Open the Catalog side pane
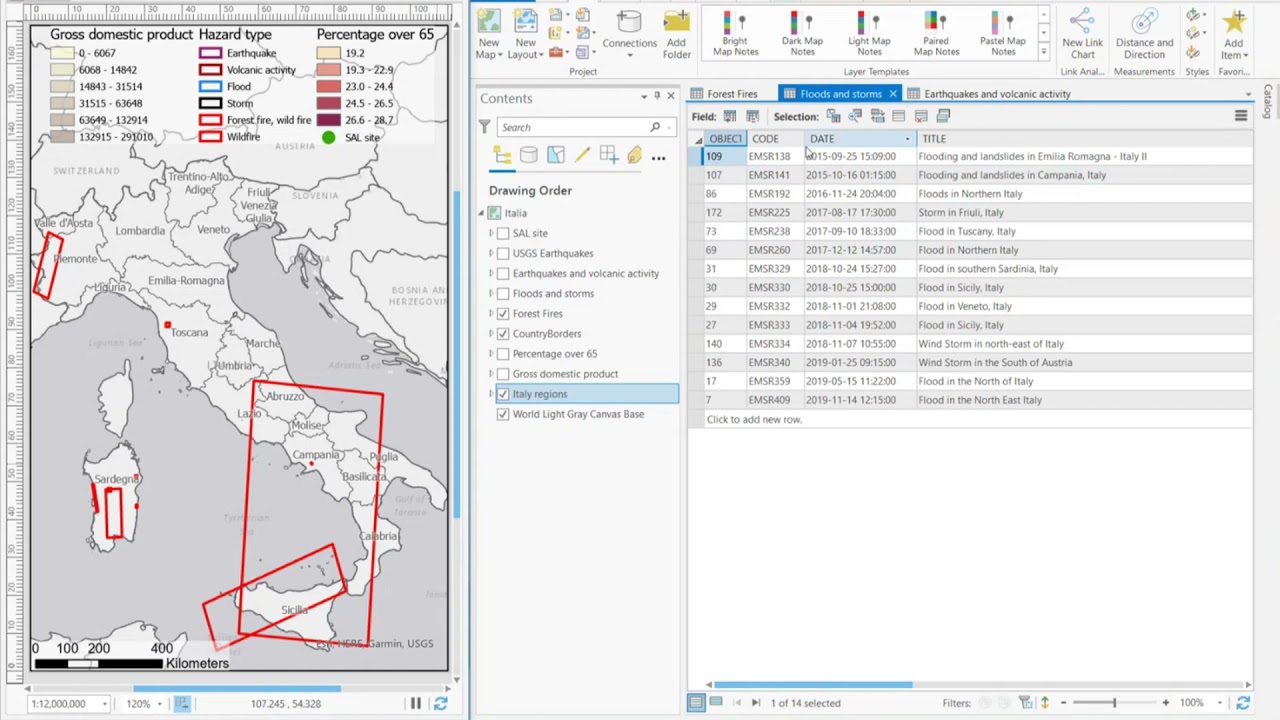Screen dimensions: 1280x720 point(1268,102)
